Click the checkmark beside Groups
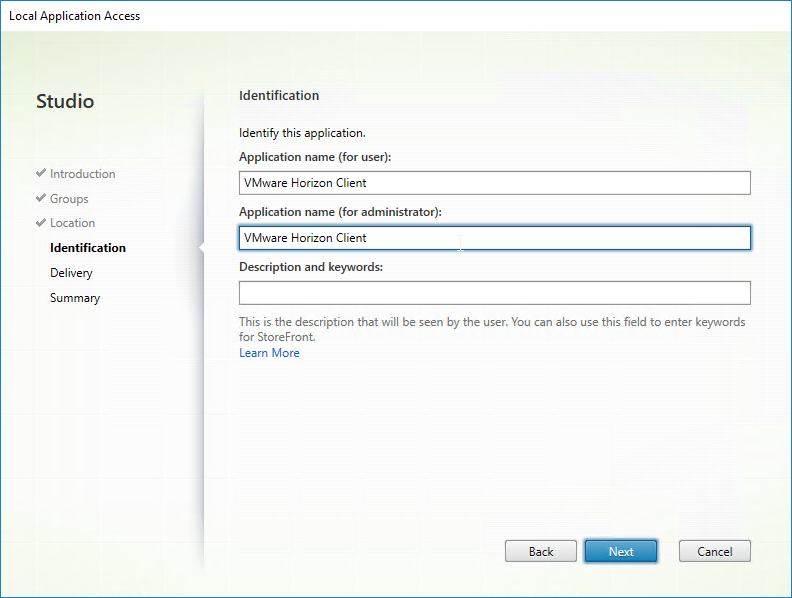 [x=41, y=197]
